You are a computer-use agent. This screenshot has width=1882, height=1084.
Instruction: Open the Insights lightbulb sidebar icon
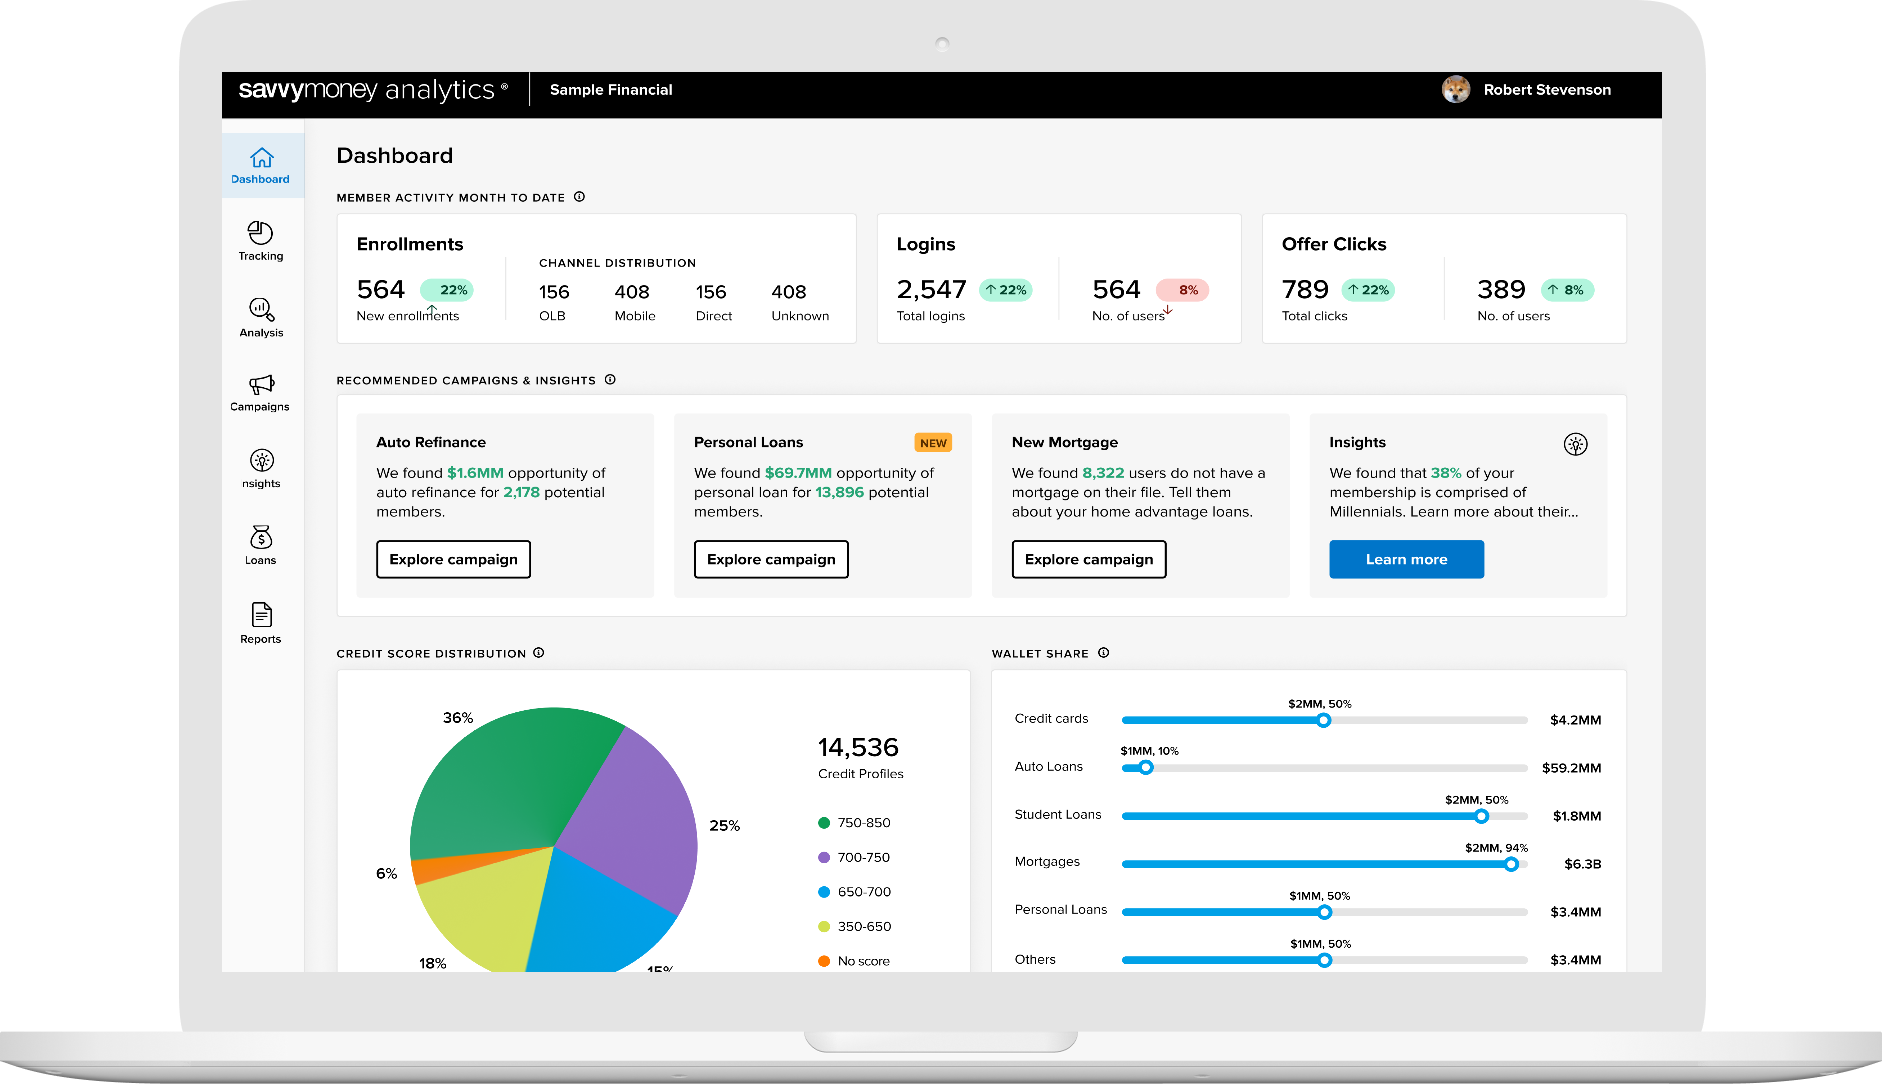261,461
